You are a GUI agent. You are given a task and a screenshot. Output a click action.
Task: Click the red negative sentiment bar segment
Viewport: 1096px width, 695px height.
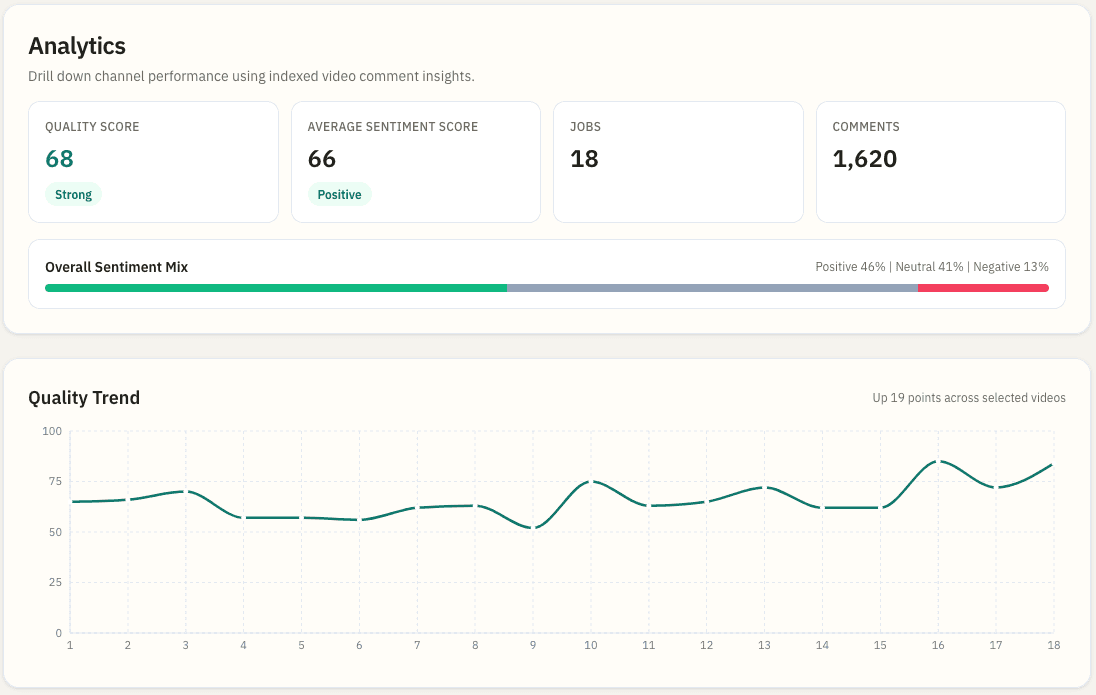point(983,288)
